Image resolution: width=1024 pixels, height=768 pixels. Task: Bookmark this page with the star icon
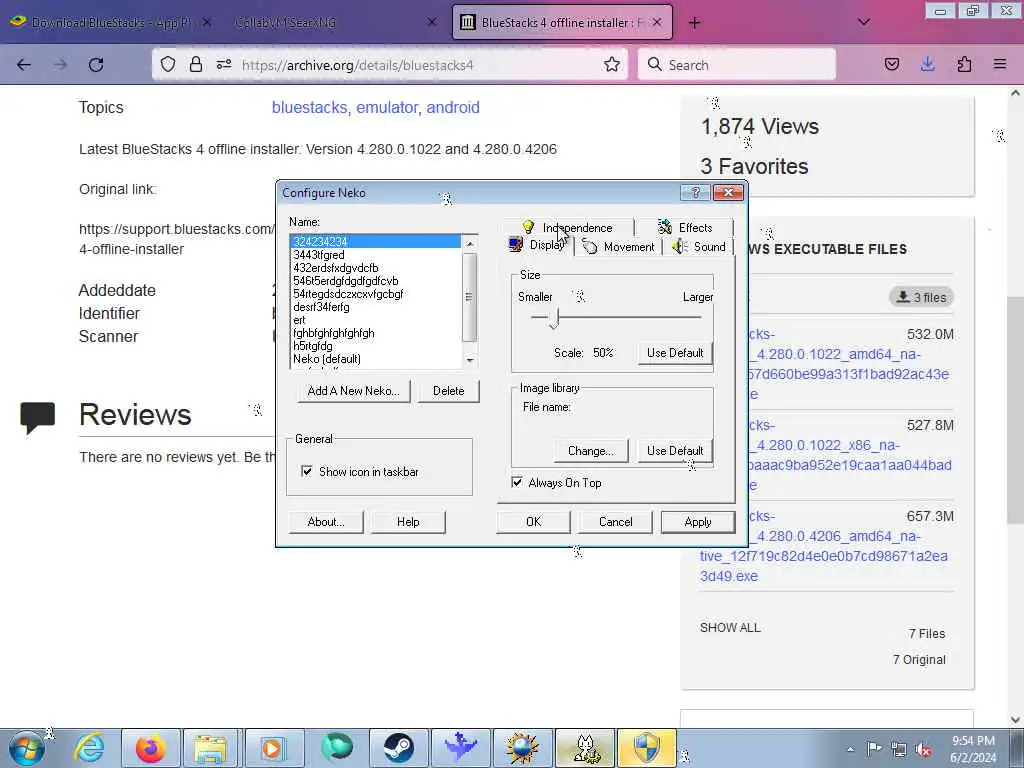(612, 65)
